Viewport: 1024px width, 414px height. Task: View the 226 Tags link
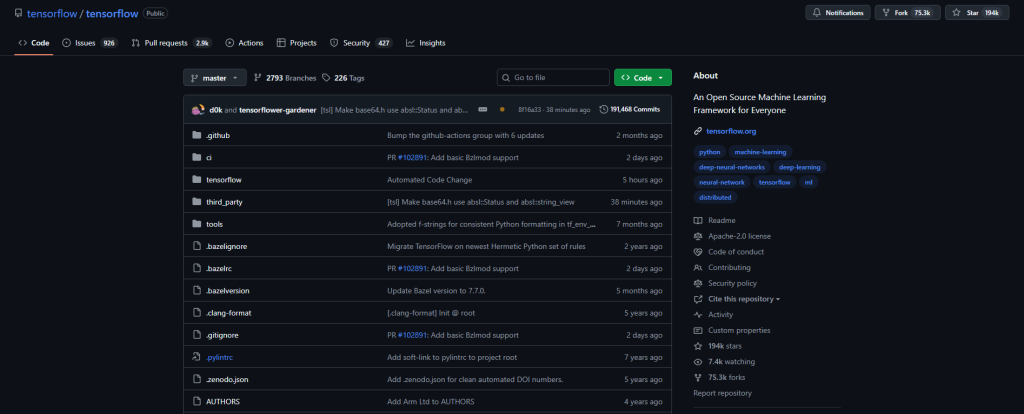[344, 78]
